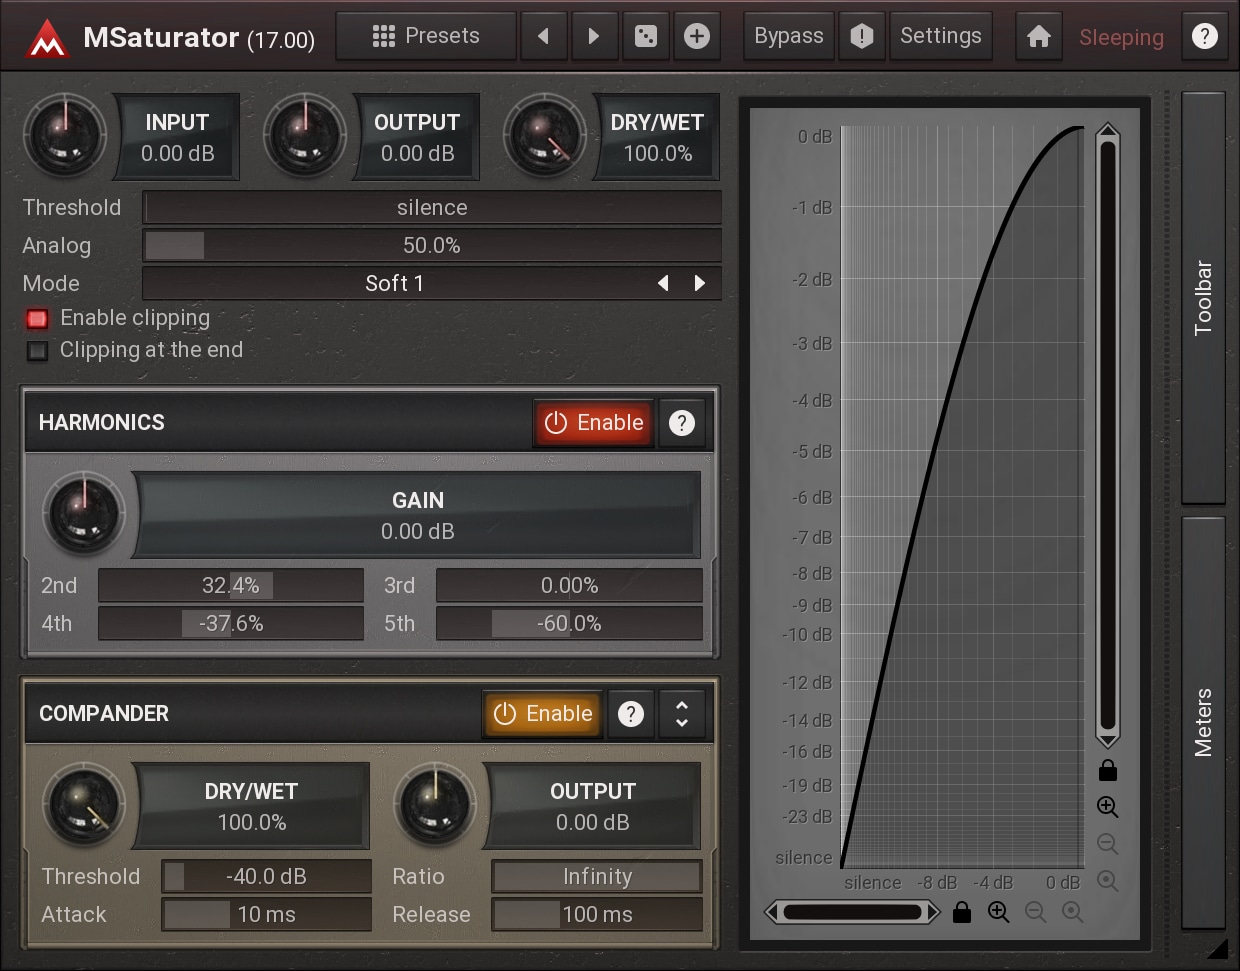Viewport: 1240px width, 971px height.
Task: Click the random preset dice icon
Action: (x=646, y=37)
